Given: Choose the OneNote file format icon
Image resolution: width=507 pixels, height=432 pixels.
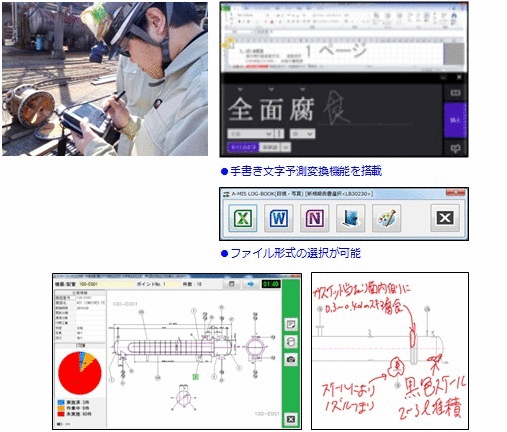Looking at the screenshot, I should click(315, 218).
